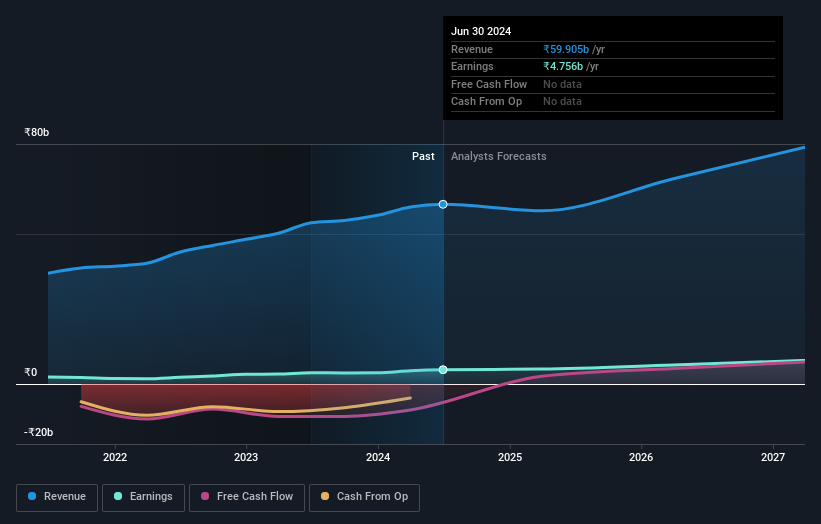The width and height of the screenshot is (821, 524).
Task: Select the earnings data point at Jun 2024
Action: tap(443, 370)
